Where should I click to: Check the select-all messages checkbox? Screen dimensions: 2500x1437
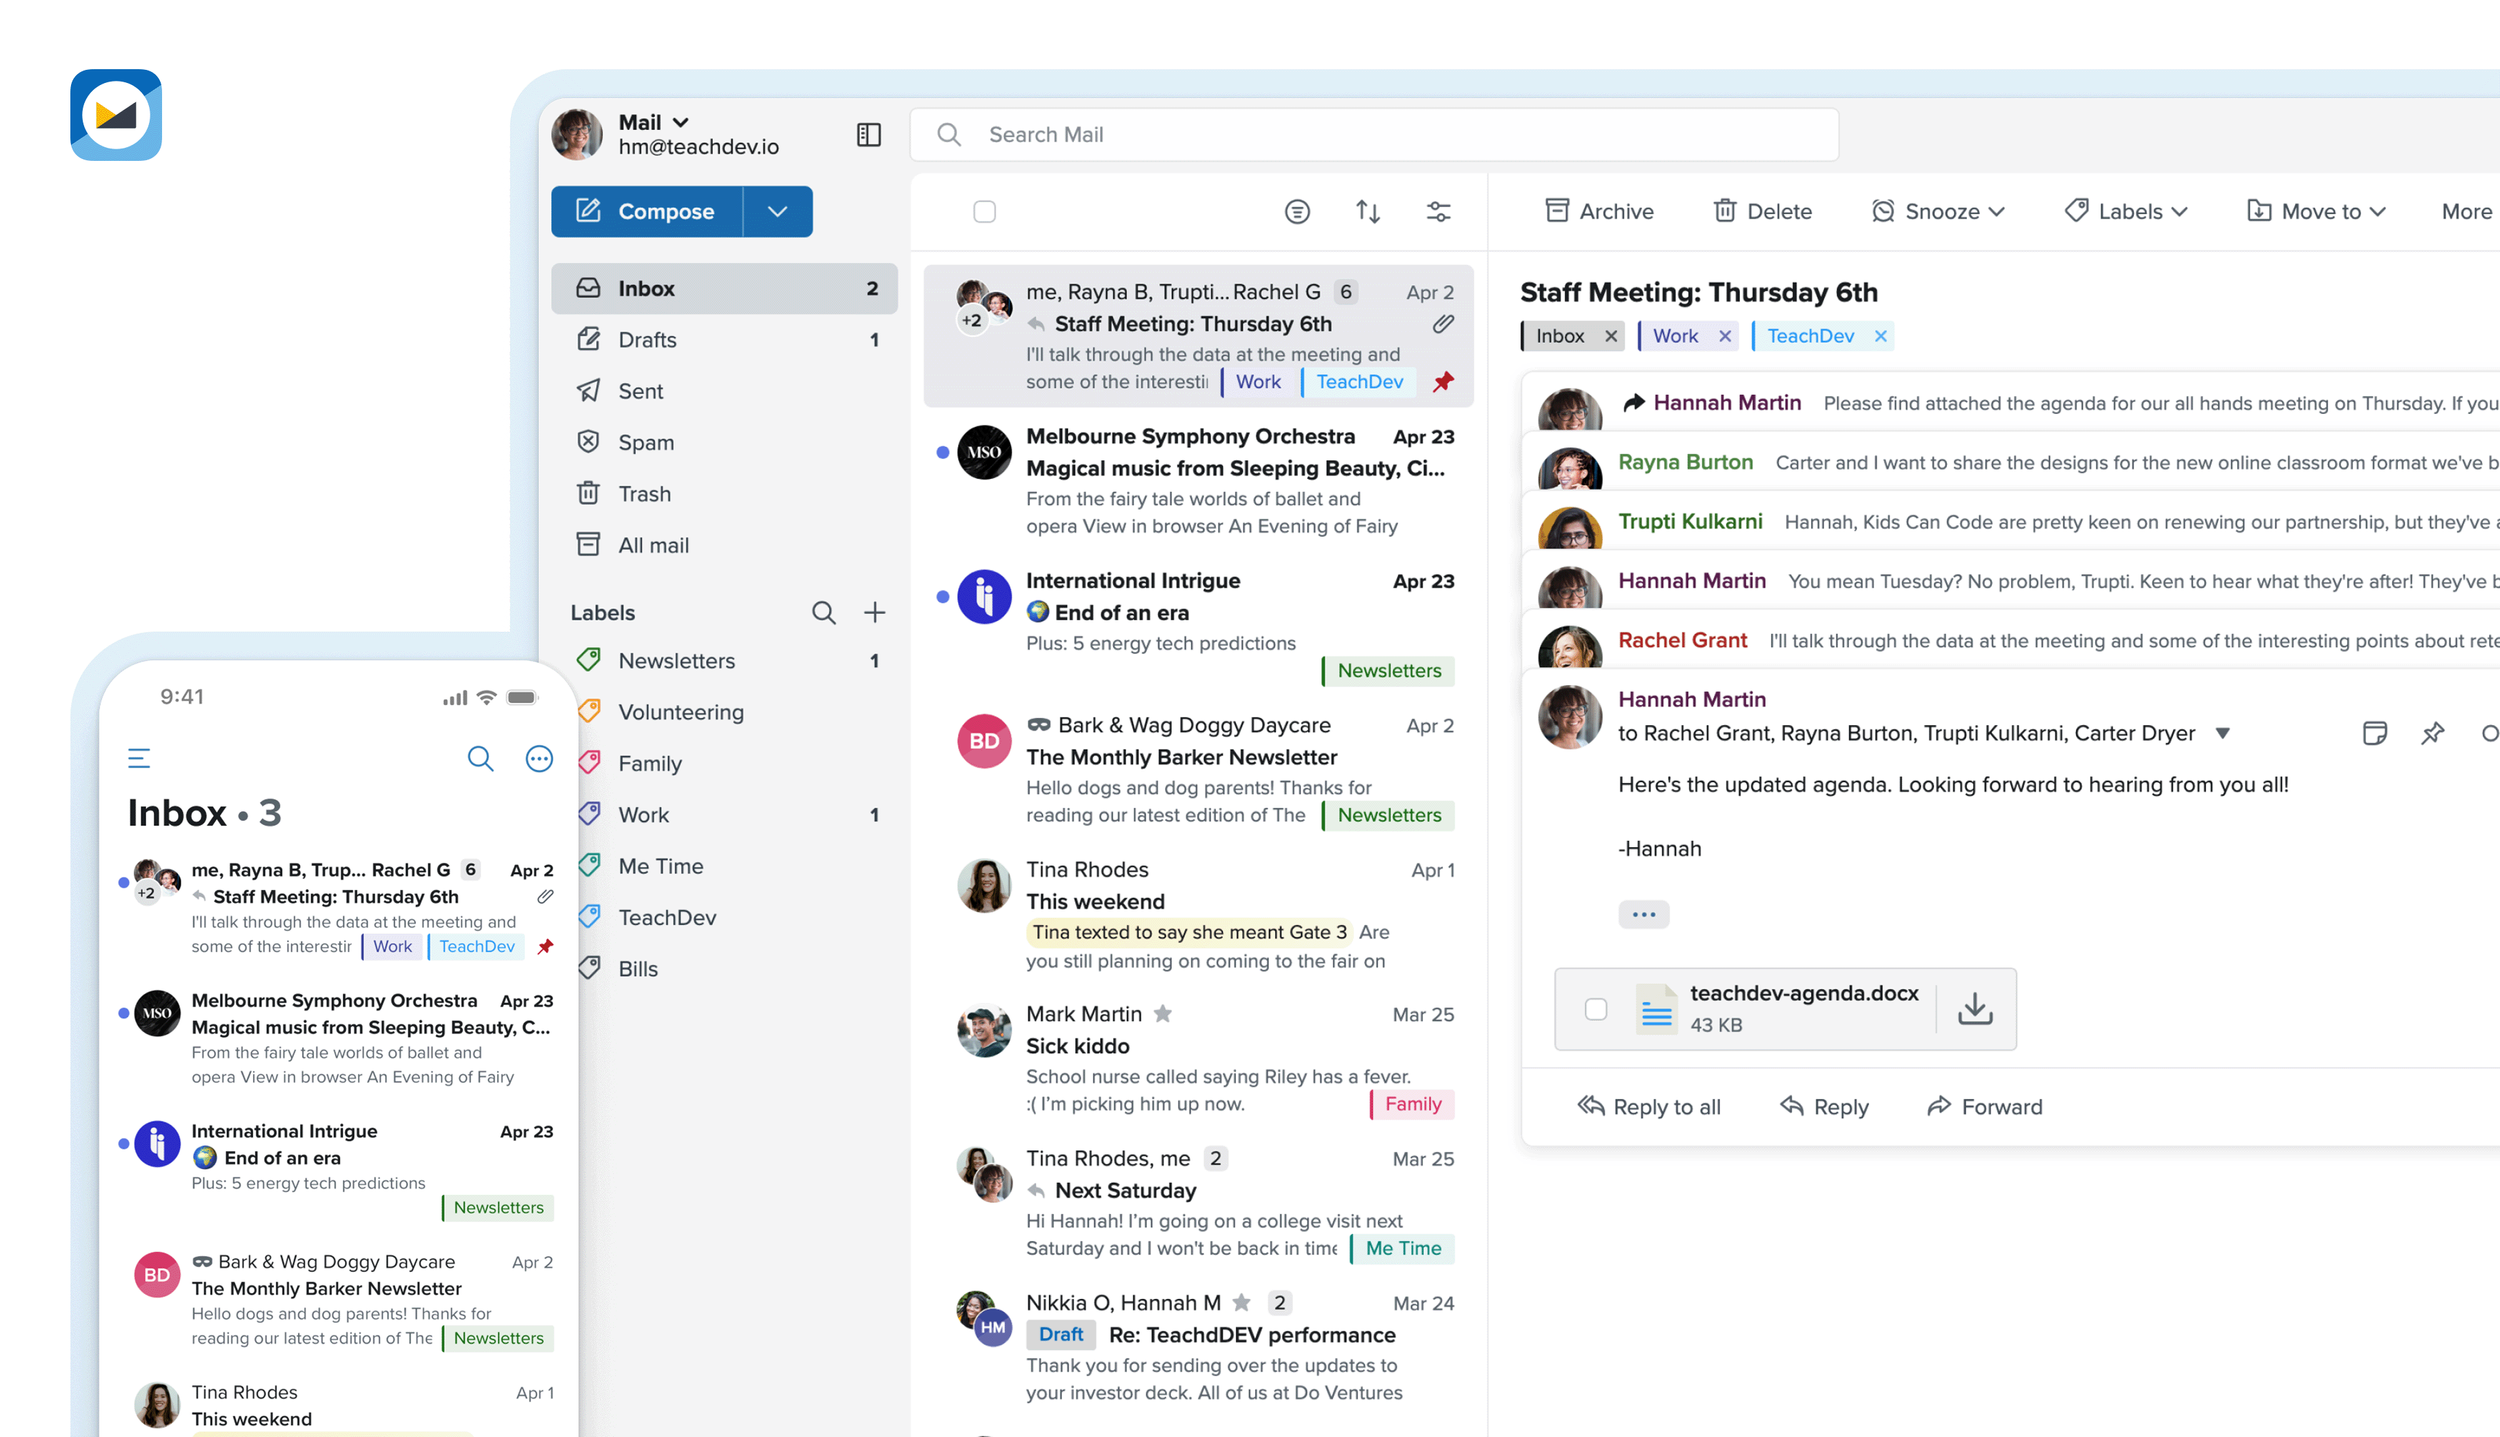click(984, 211)
